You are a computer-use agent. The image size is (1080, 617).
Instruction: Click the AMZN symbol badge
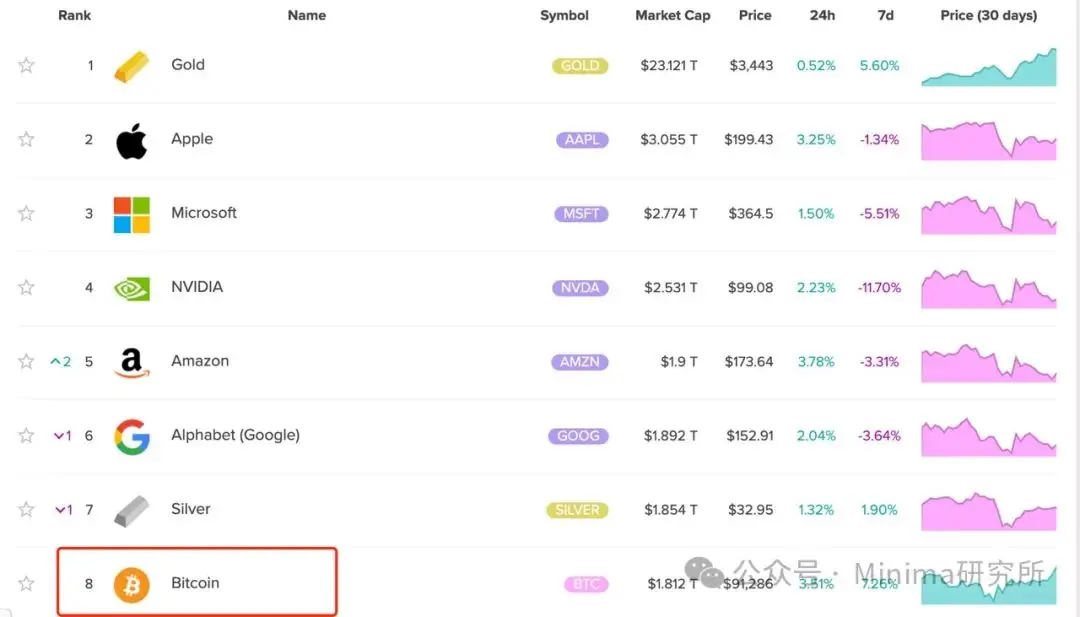[x=579, y=362]
